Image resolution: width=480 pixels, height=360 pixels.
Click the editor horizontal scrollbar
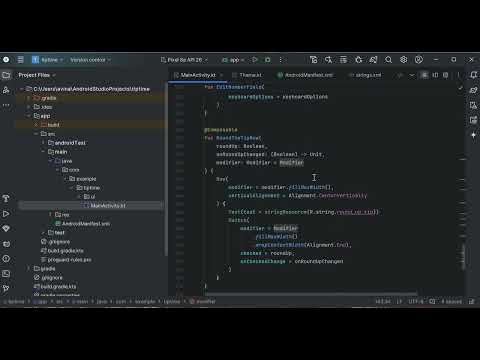point(310,294)
